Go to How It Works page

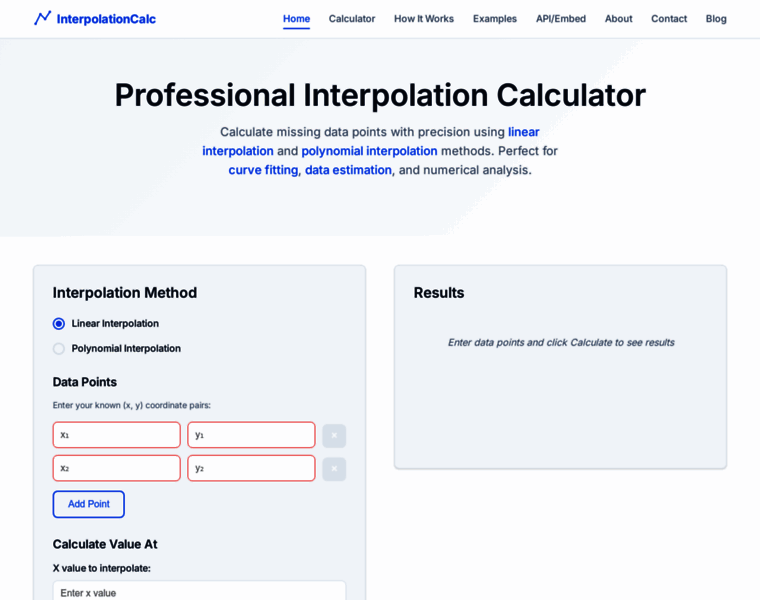pos(424,18)
